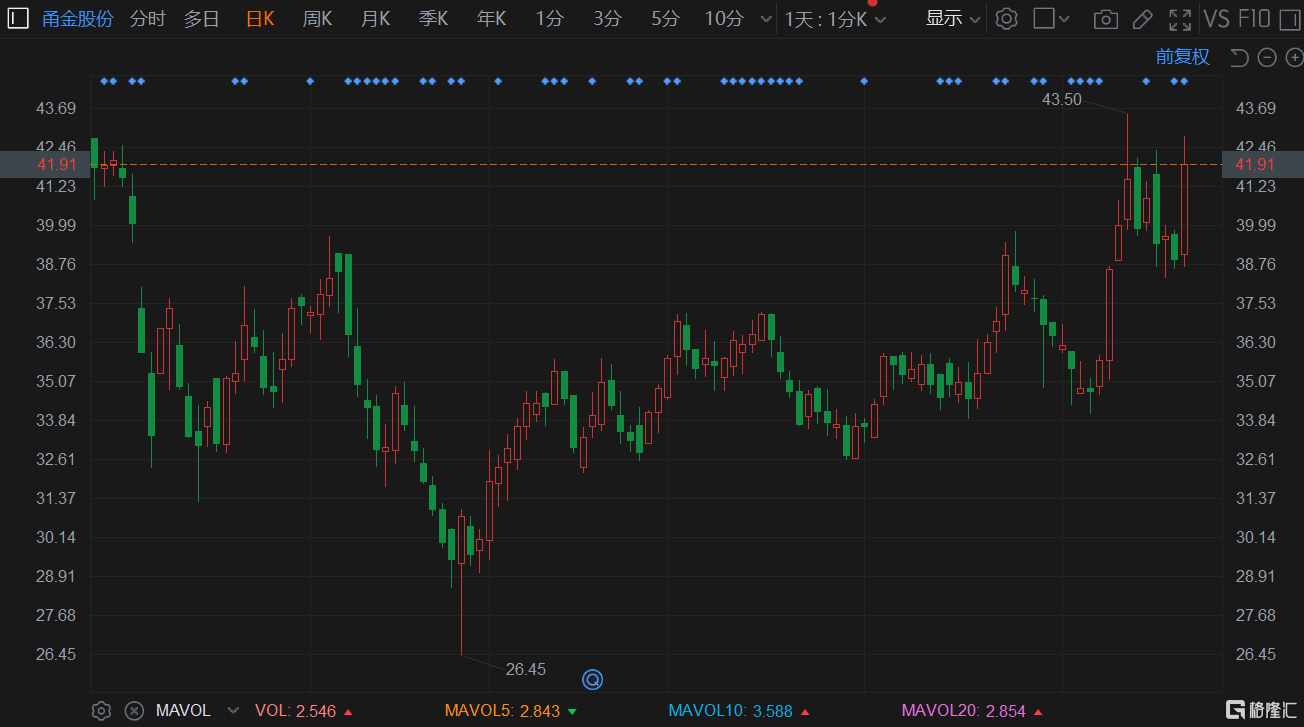Screen dimensions: 1304x727
Task: Open chart settings gear in top toolbar
Action: point(1007,18)
